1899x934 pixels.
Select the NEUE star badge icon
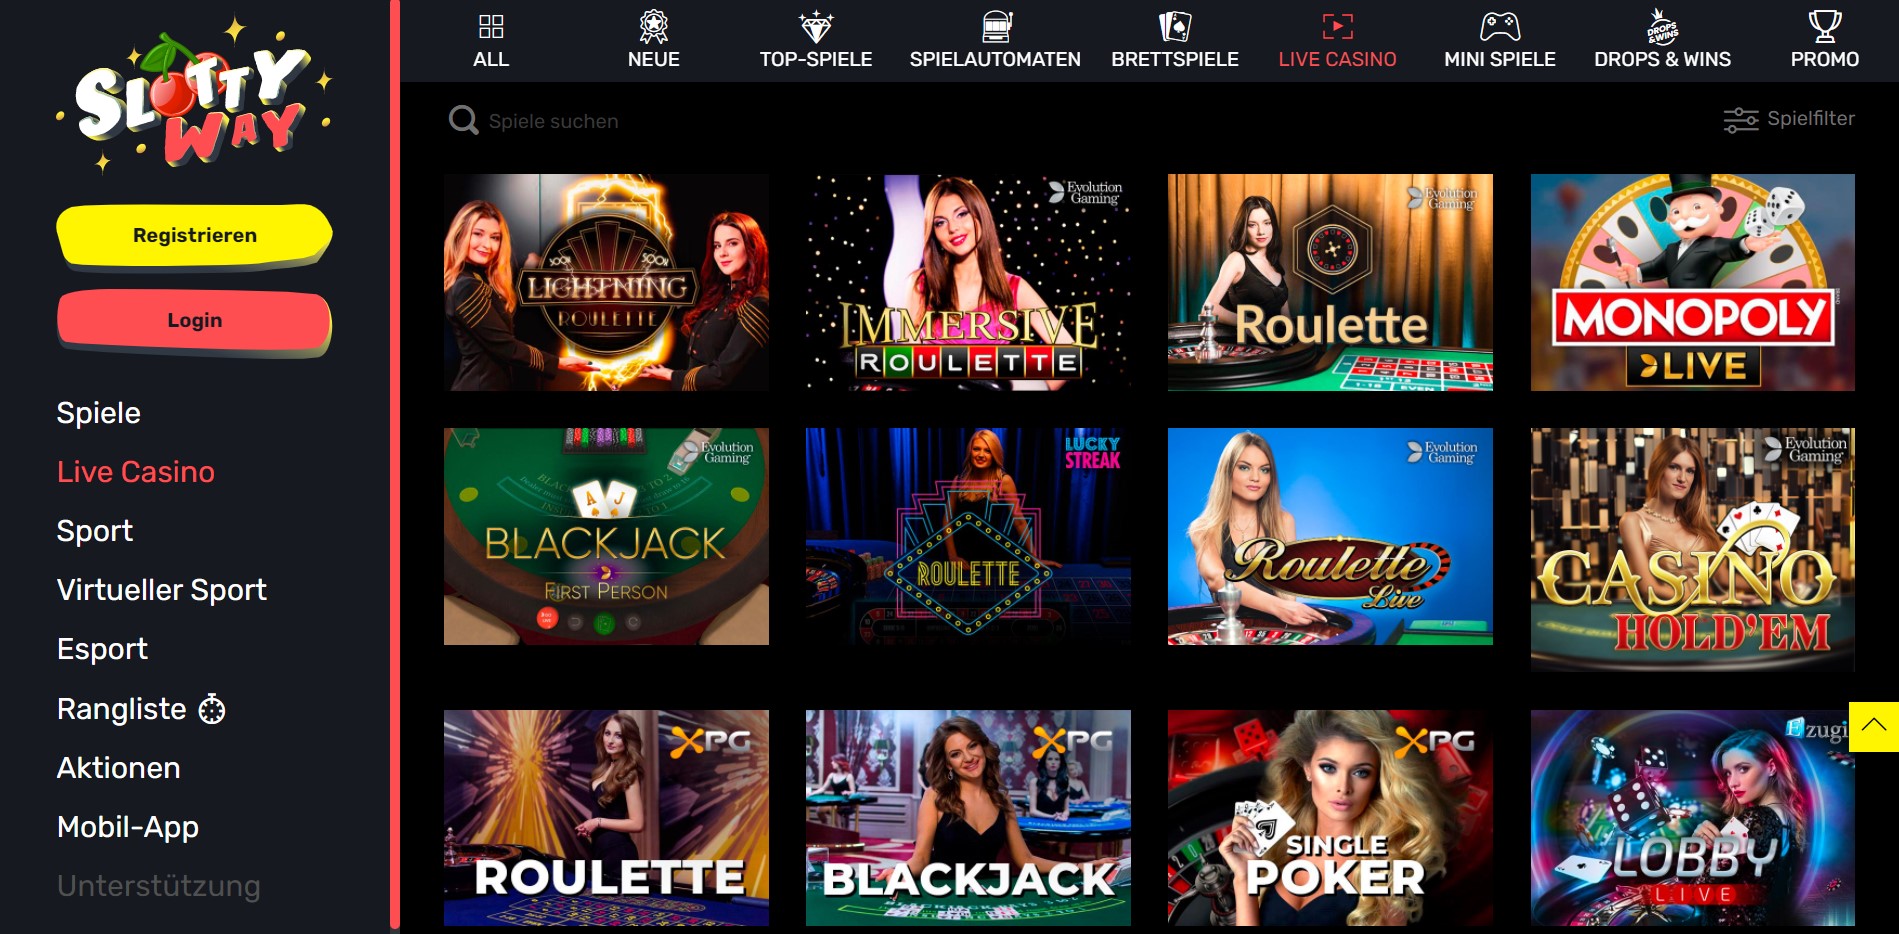coord(654,26)
